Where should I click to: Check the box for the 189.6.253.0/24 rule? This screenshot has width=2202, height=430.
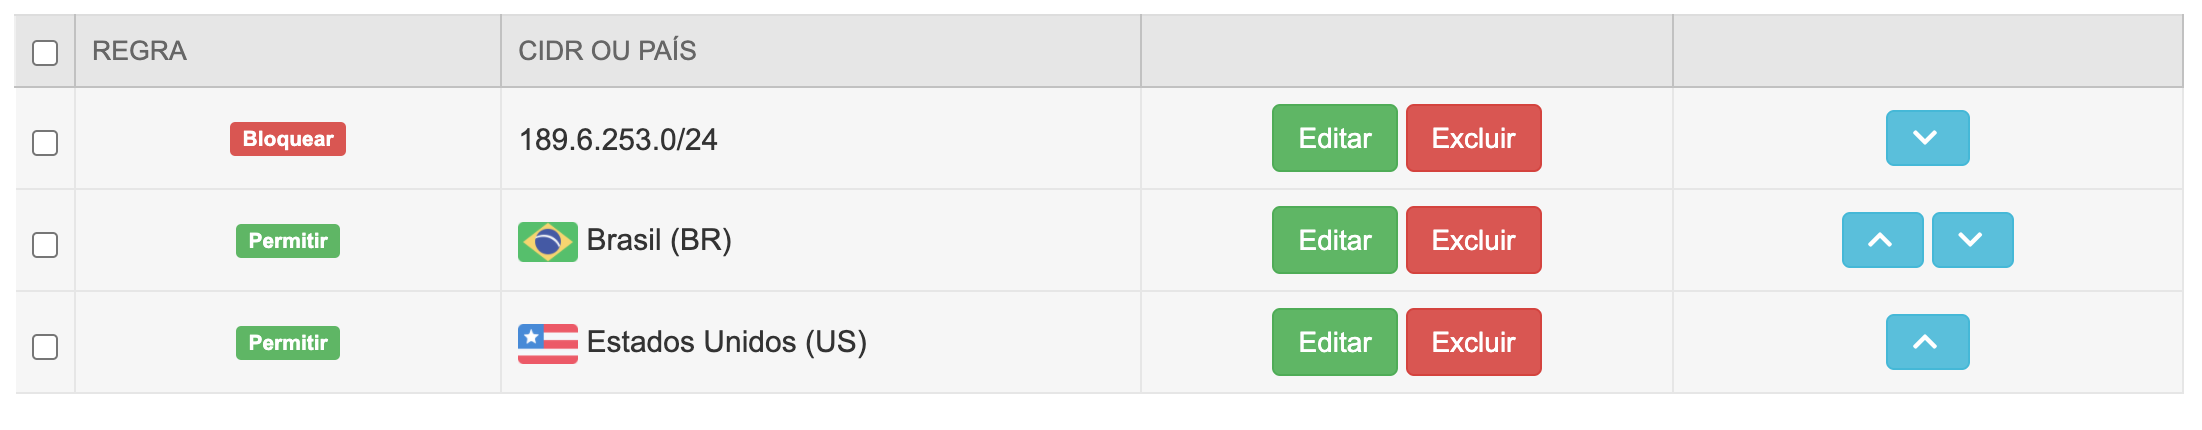[x=45, y=143]
